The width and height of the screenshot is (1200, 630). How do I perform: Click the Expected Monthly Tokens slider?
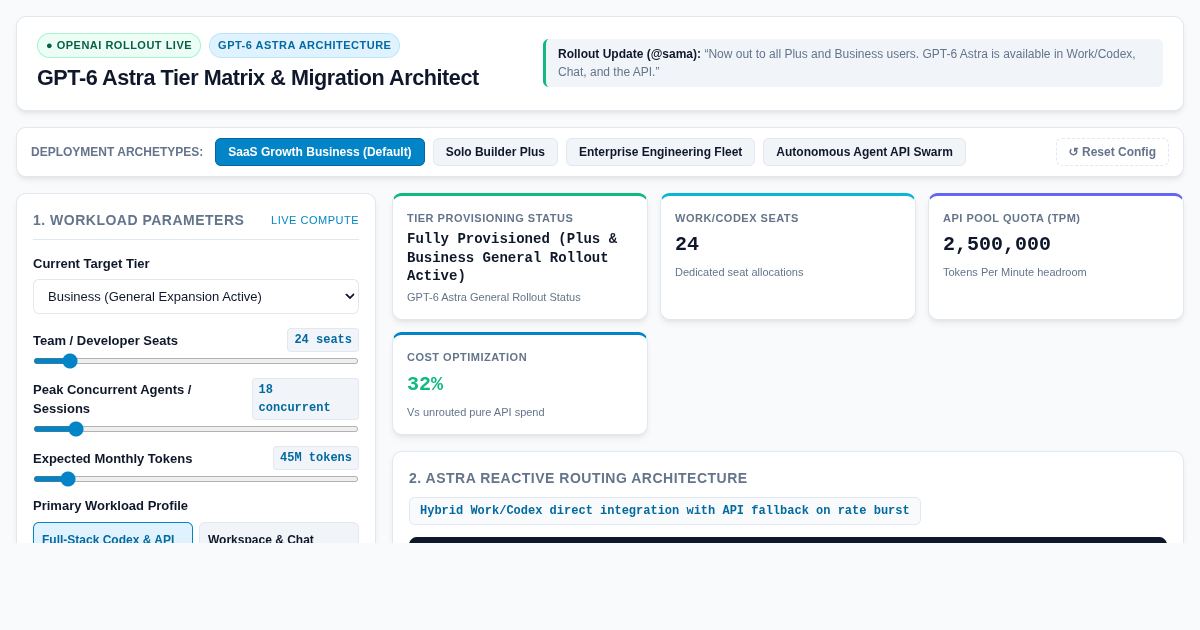[x=196, y=479]
